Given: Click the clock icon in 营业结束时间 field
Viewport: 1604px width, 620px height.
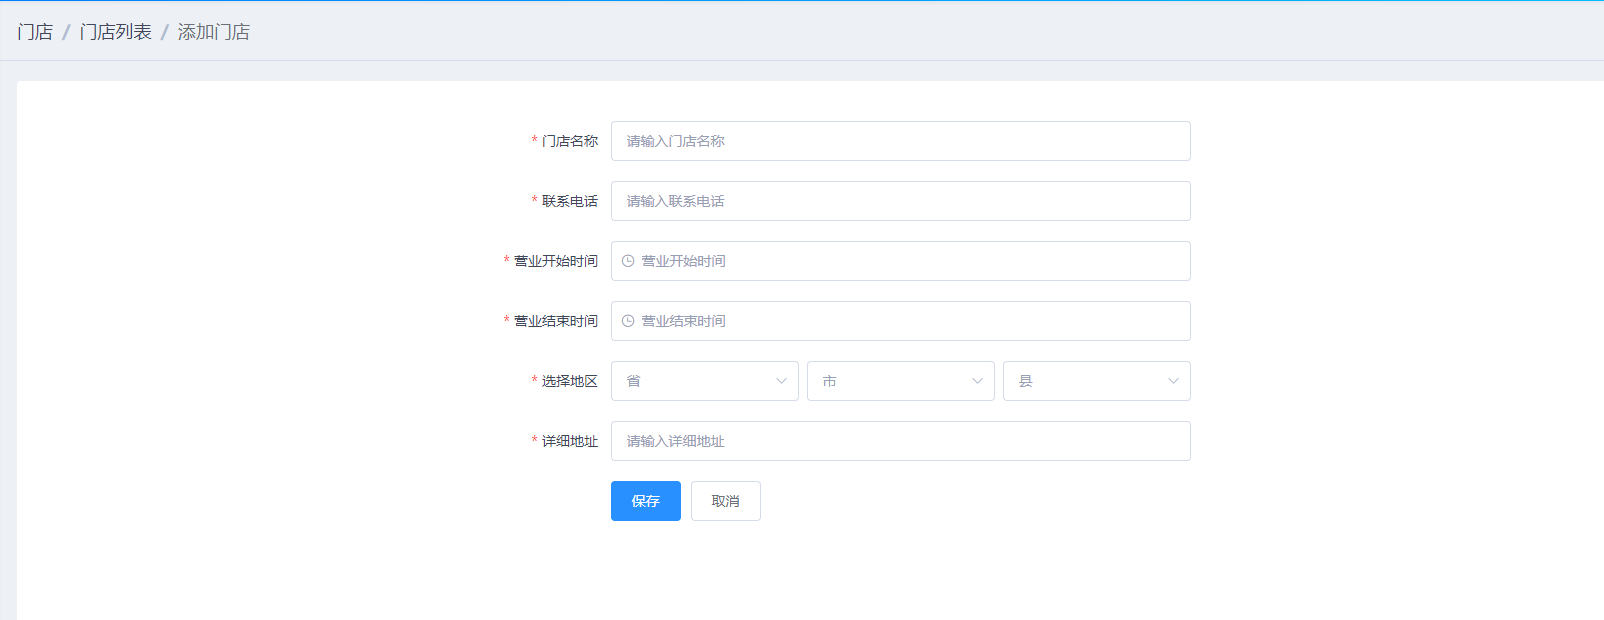Looking at the screenshot, I should point(628,321).
